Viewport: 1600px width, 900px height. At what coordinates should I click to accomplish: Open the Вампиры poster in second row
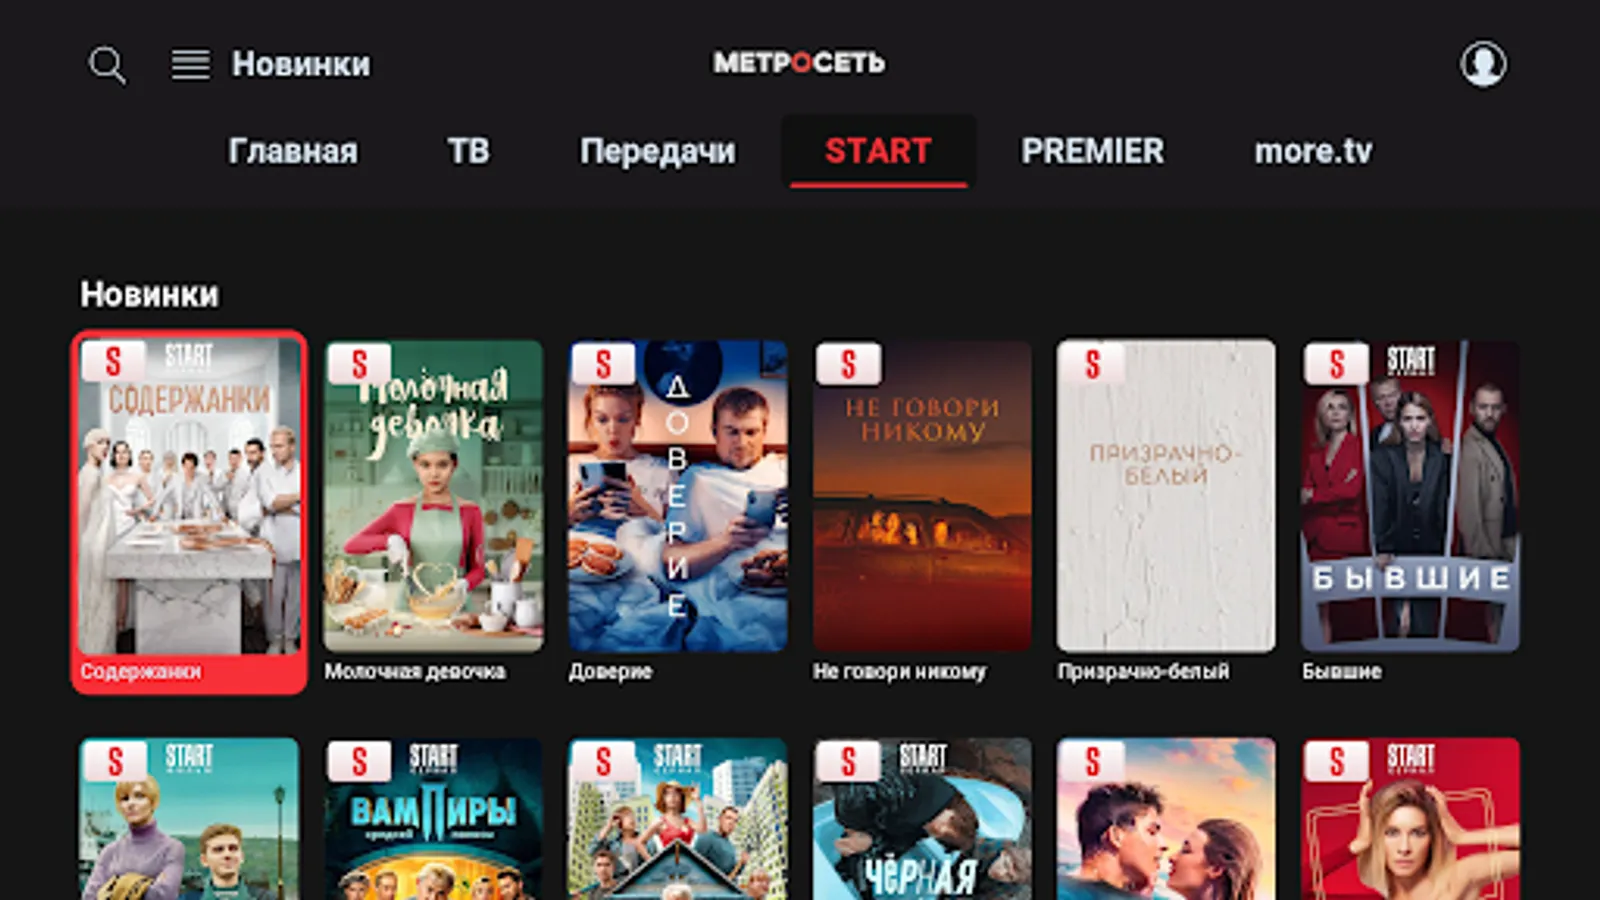pyautogui.click(x=433, y=819)
